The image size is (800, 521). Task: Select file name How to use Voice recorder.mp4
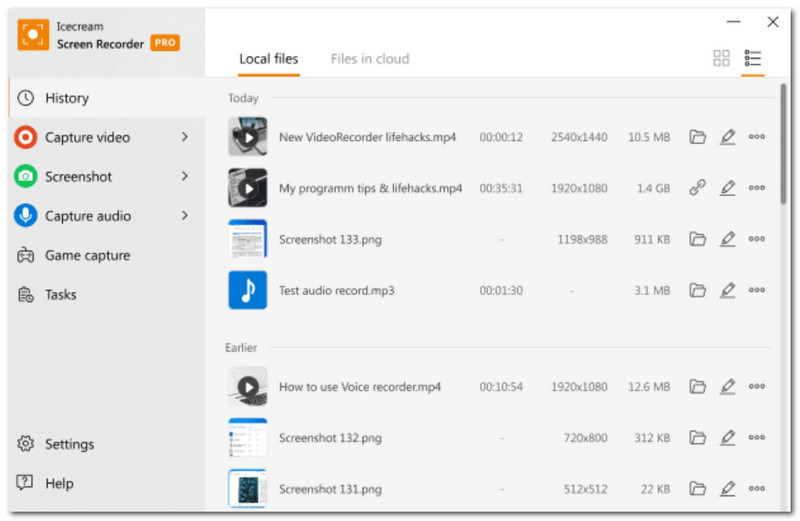tap(360, 387)
